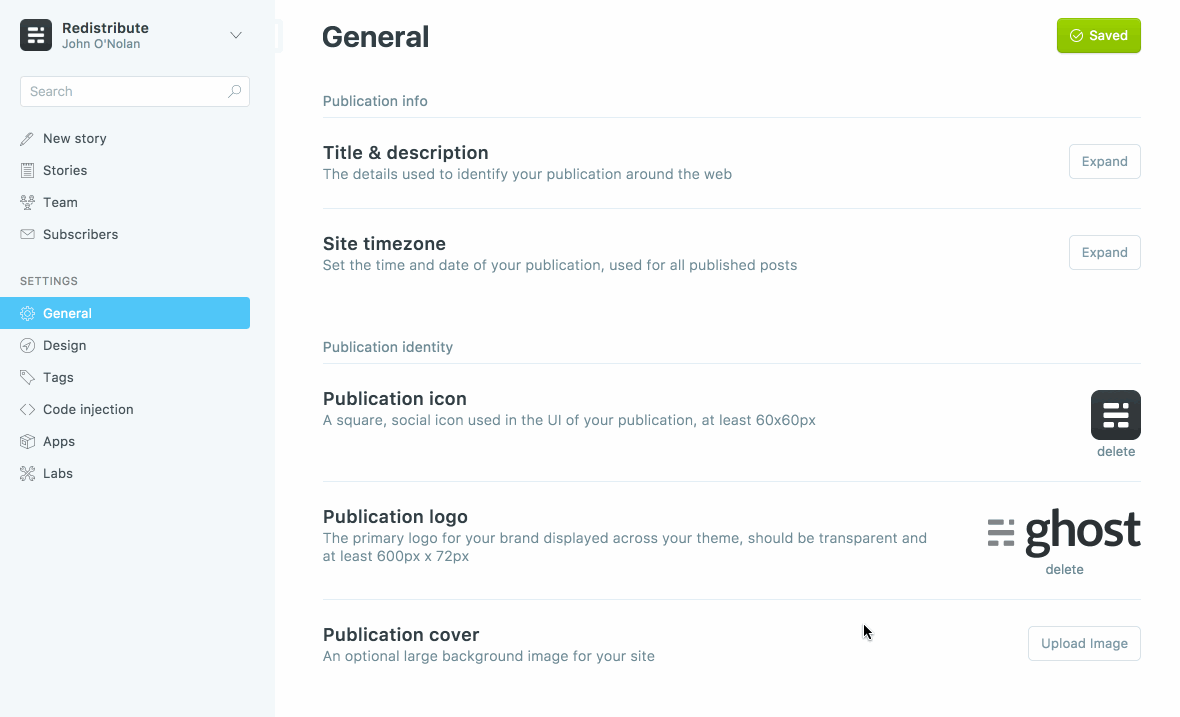Expand the Title & description section
1180x717 pixels.
(x=1104, y=161)
